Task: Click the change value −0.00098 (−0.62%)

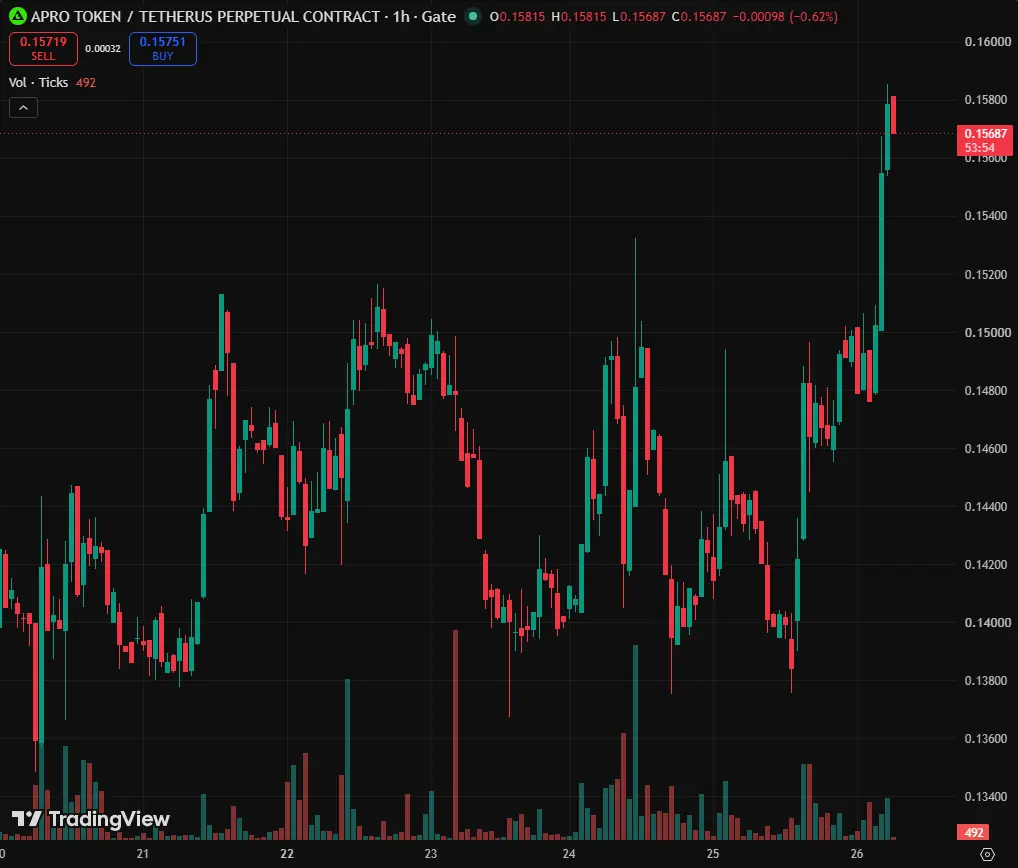Action: [785, 16]
